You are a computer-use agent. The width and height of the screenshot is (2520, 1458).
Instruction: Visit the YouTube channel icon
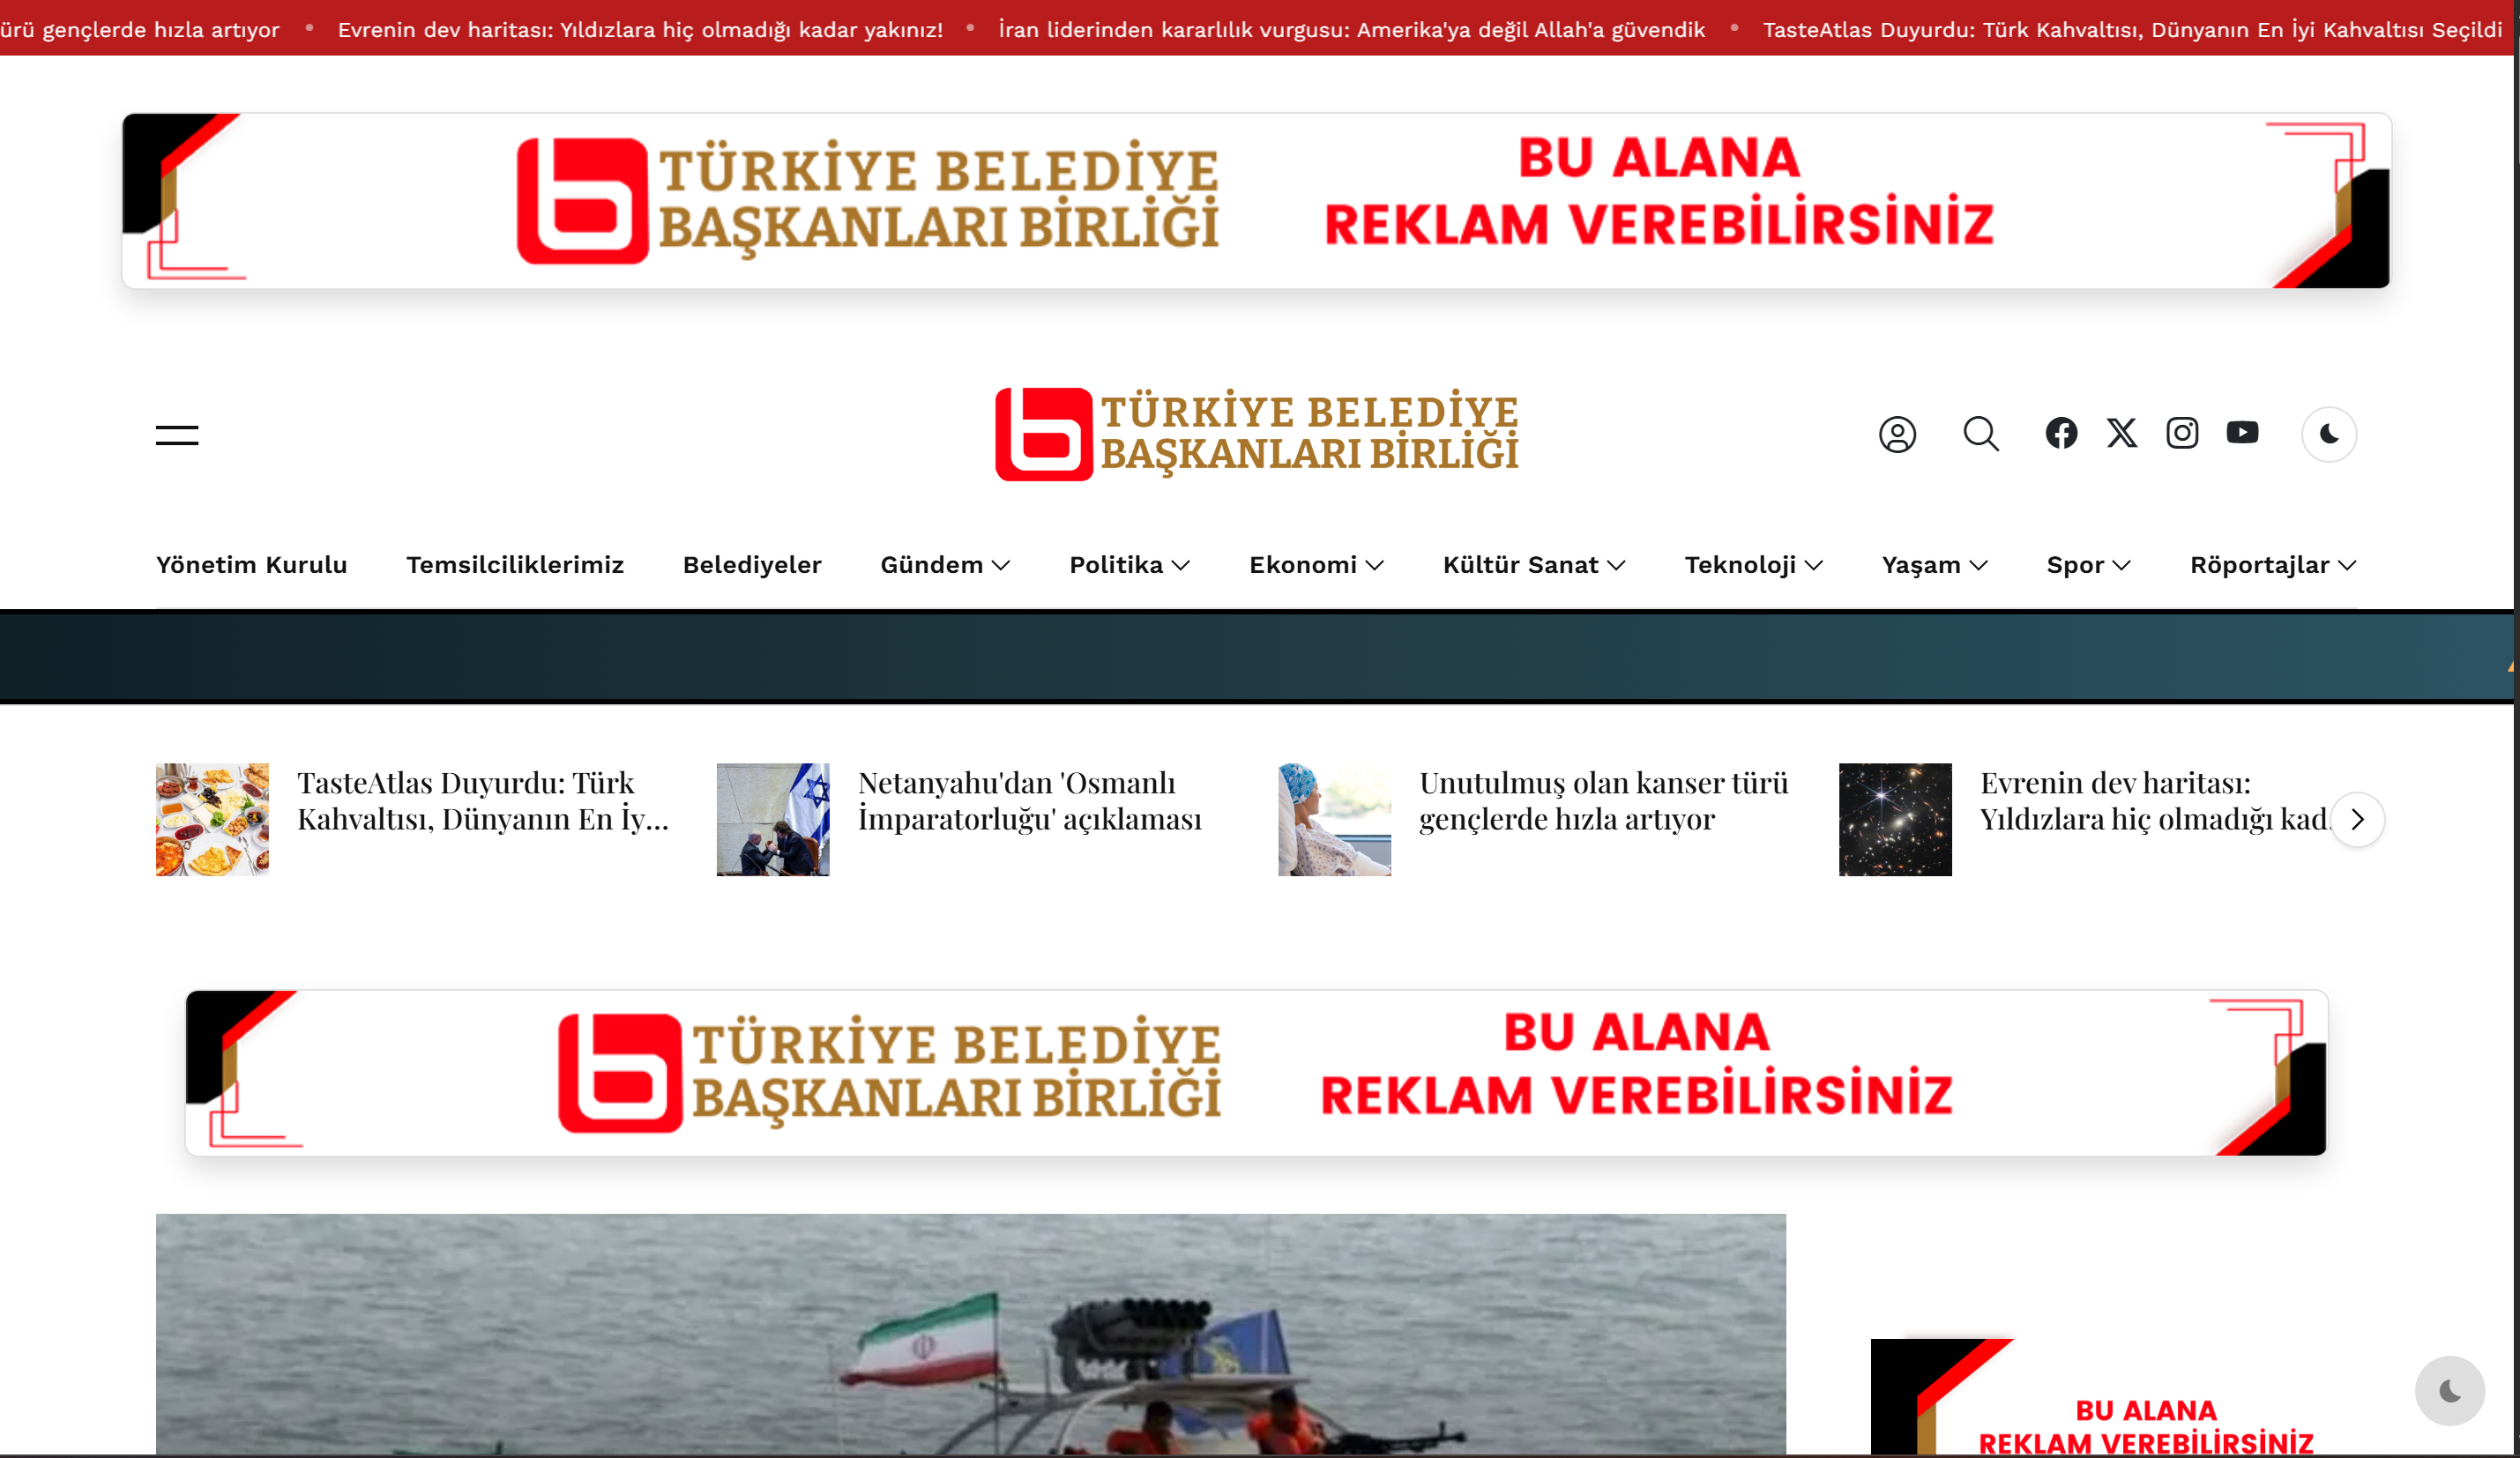tap(2243, 433)
